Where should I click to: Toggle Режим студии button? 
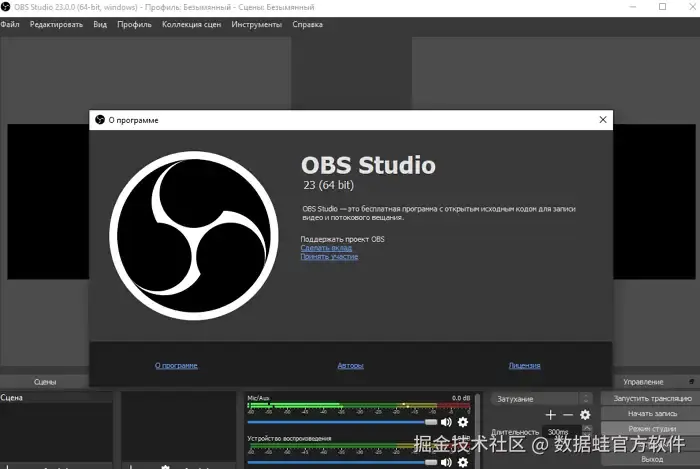pos(652,428)
